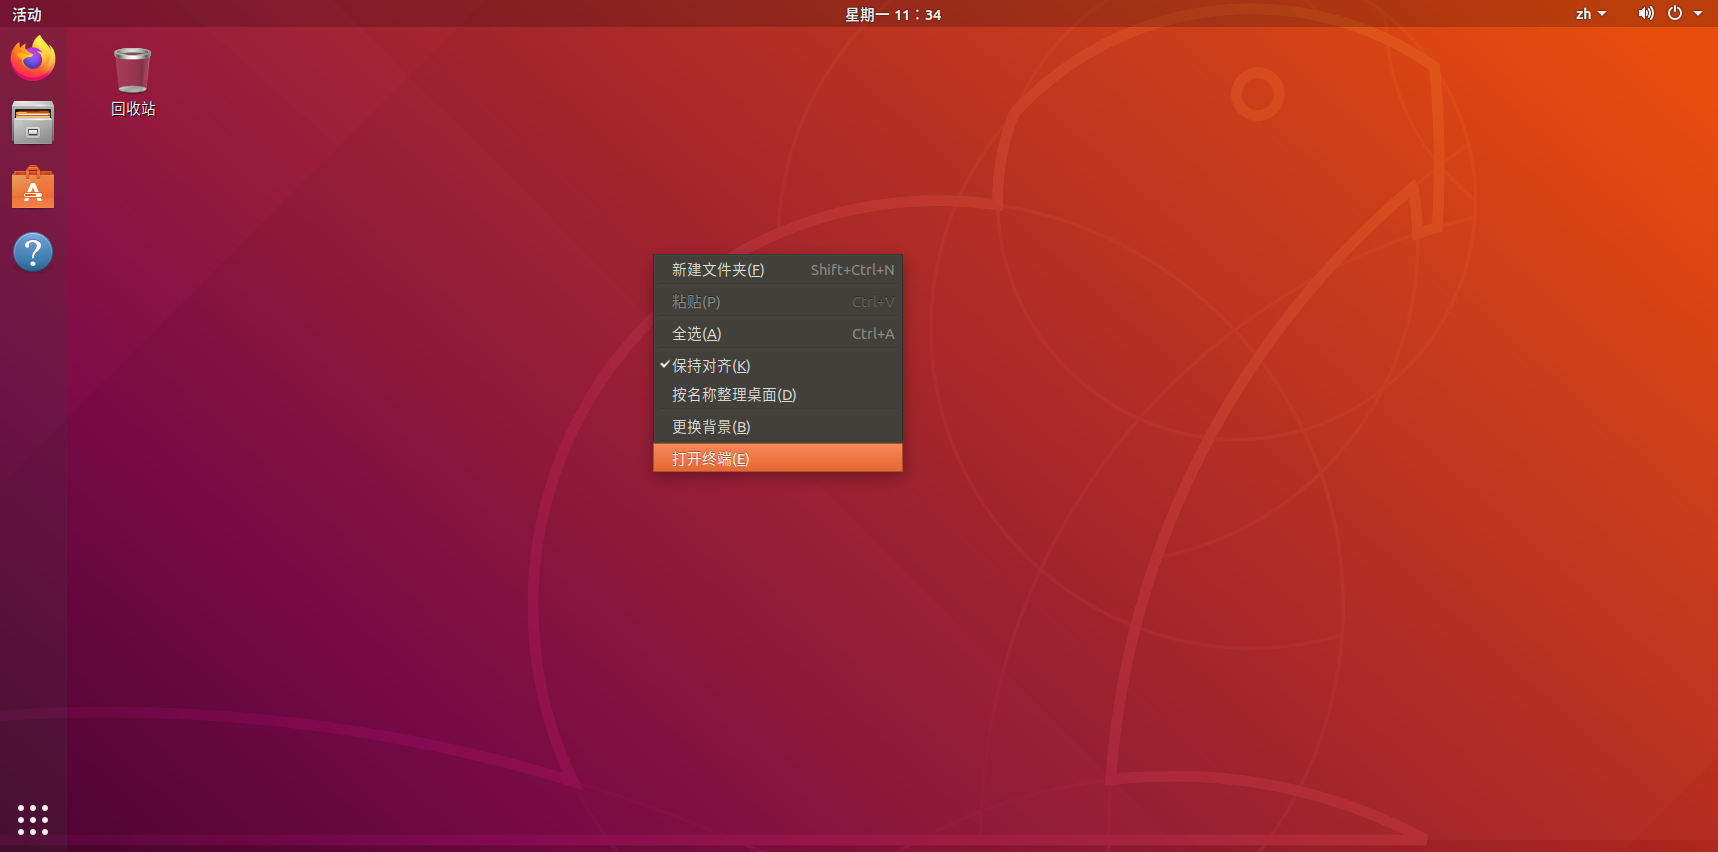Open the Help icon in dock
The width and height of the screenshot is (1718, 852).
tap(33, 252)
